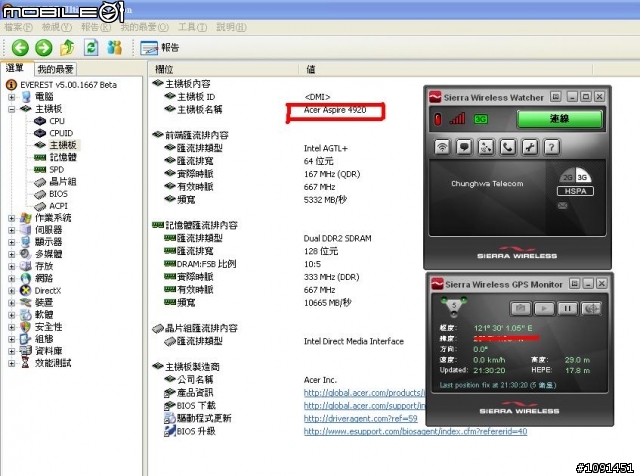
Task: Expand the 伺服器 tree node
Action: point(12,230)
